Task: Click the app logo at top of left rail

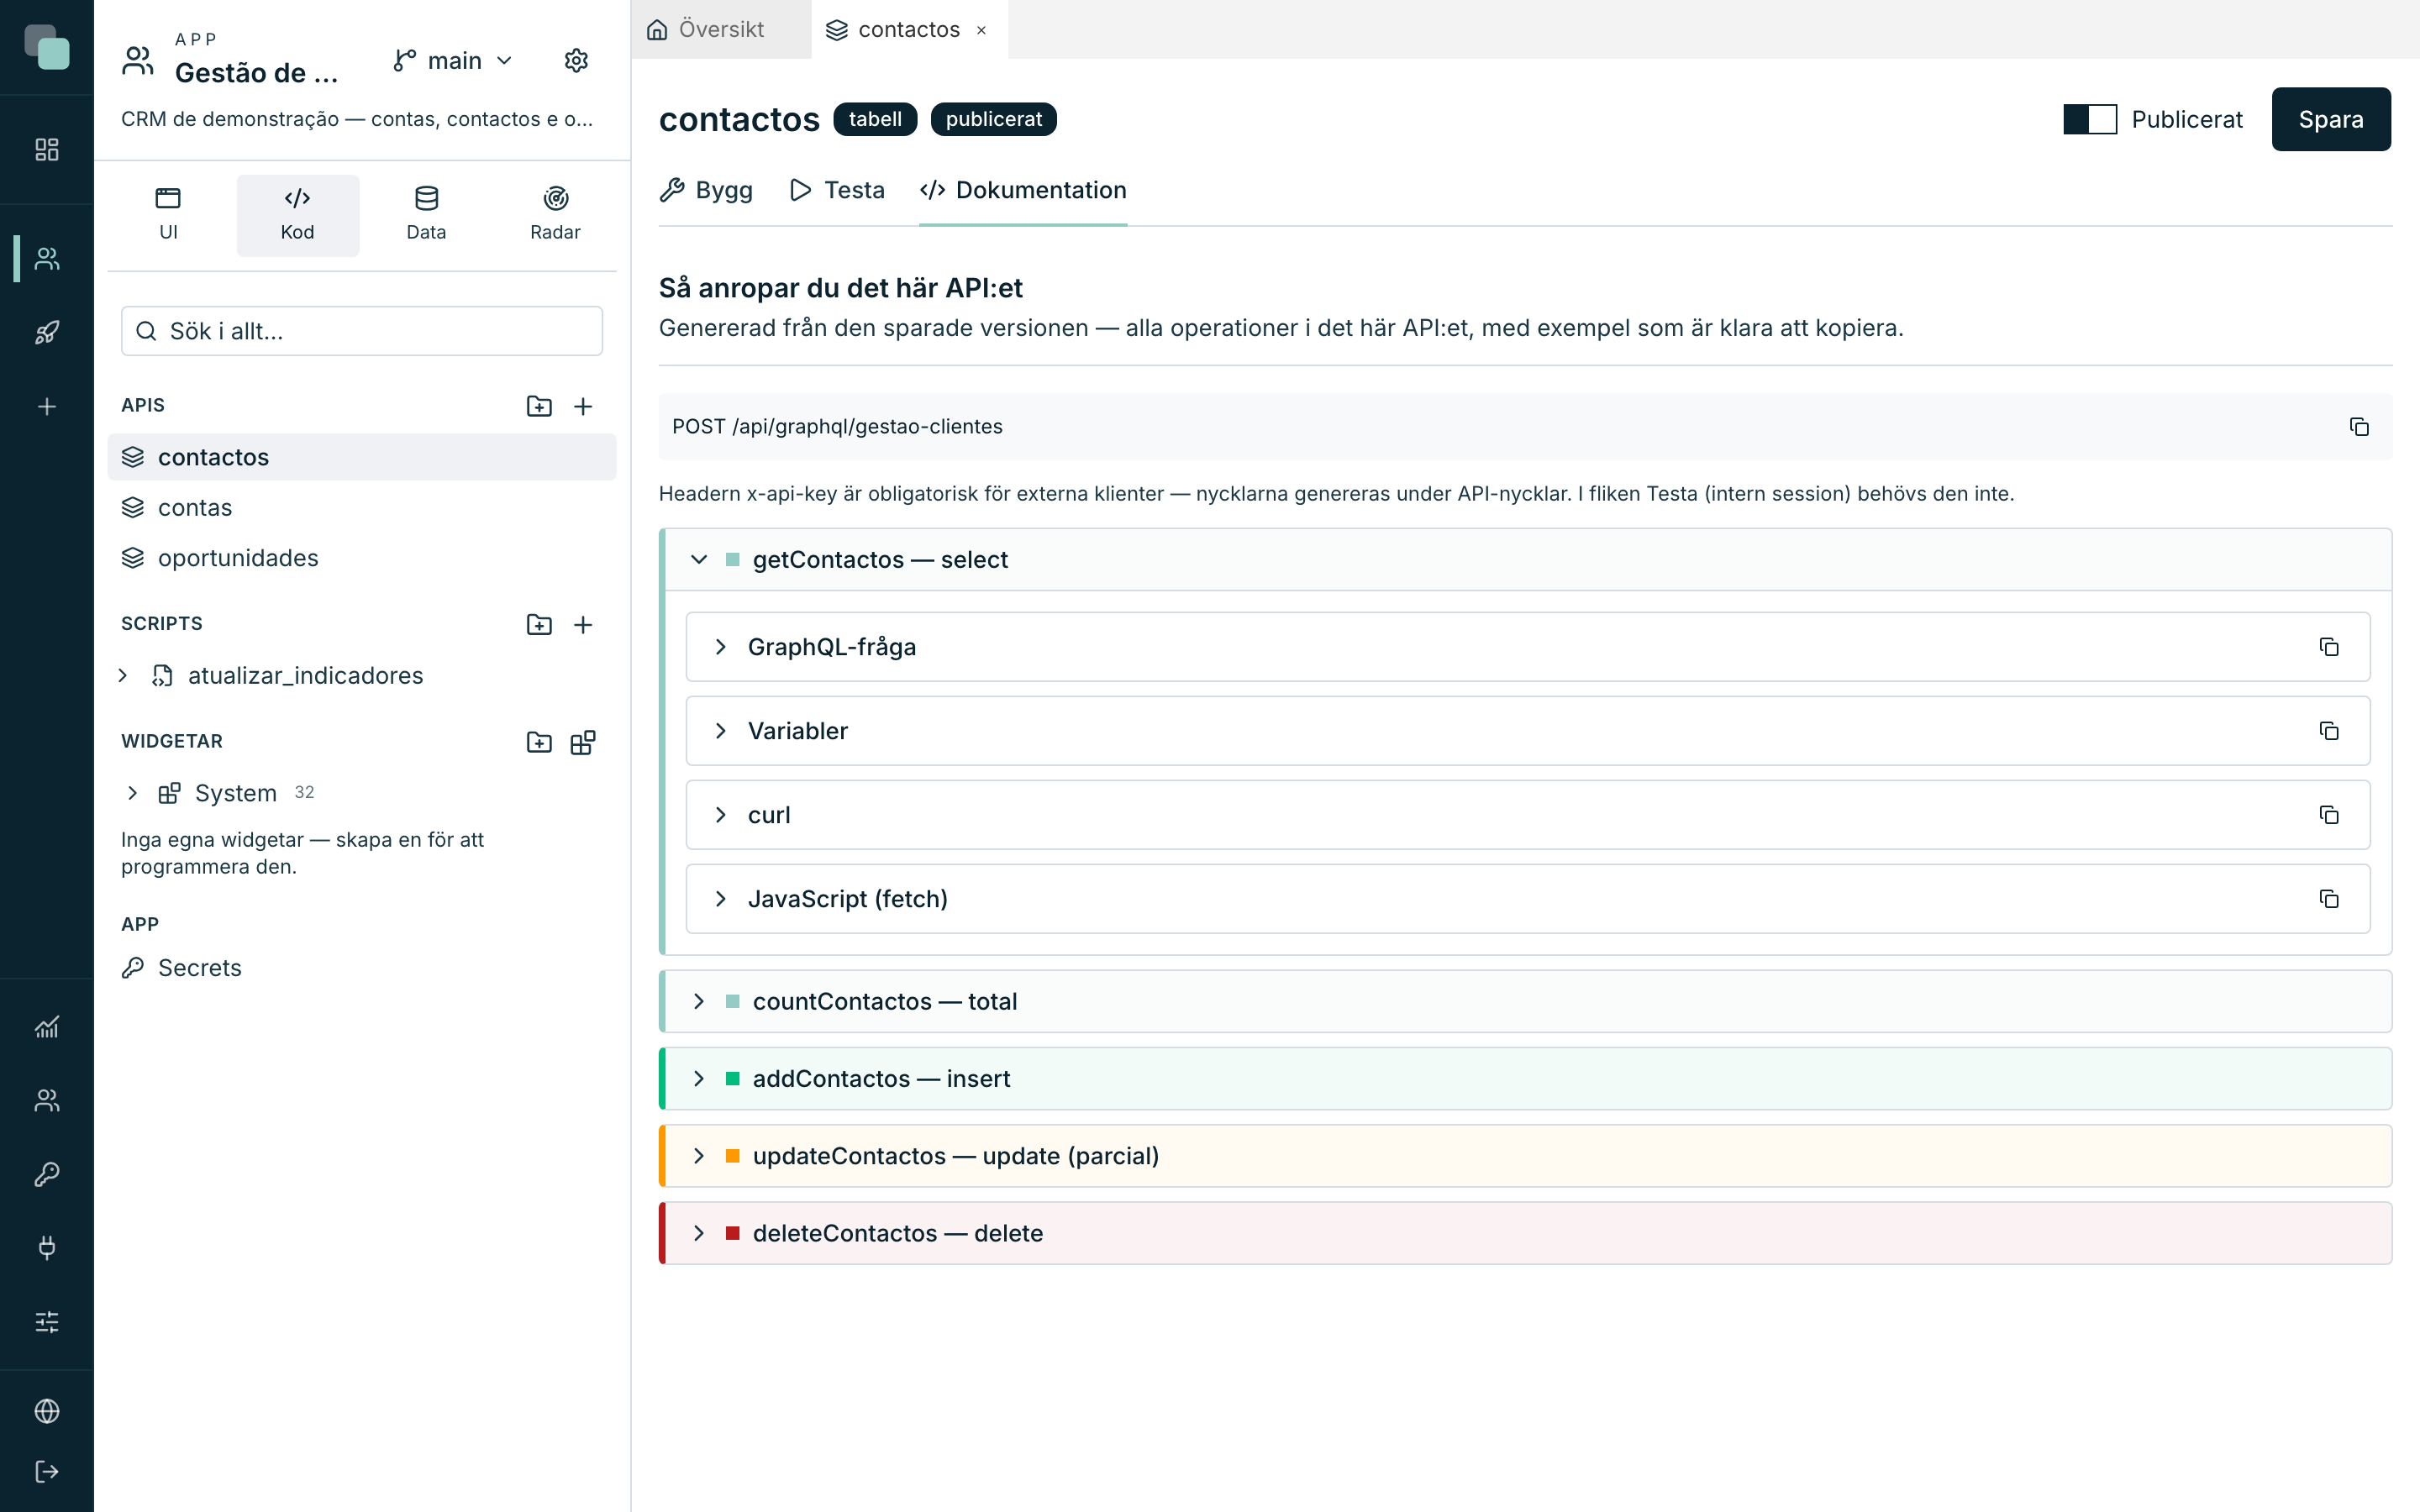Action: click(47, 47)
